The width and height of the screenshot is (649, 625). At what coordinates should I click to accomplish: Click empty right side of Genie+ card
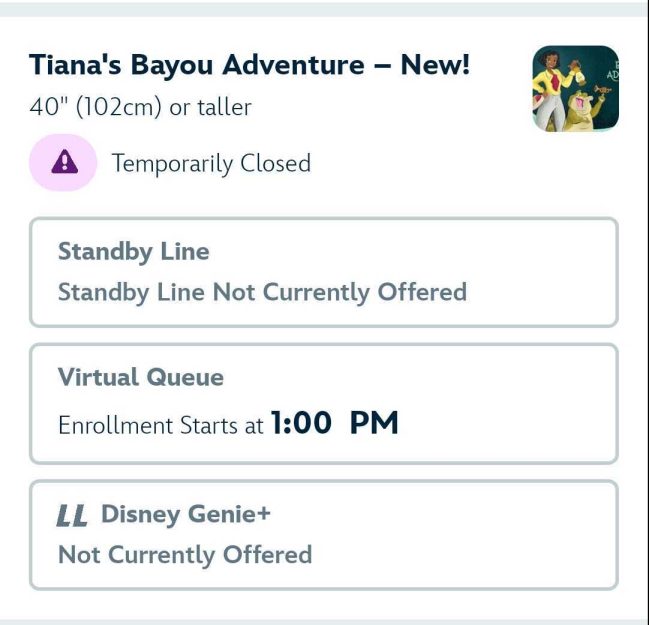[x=468, y=534]
